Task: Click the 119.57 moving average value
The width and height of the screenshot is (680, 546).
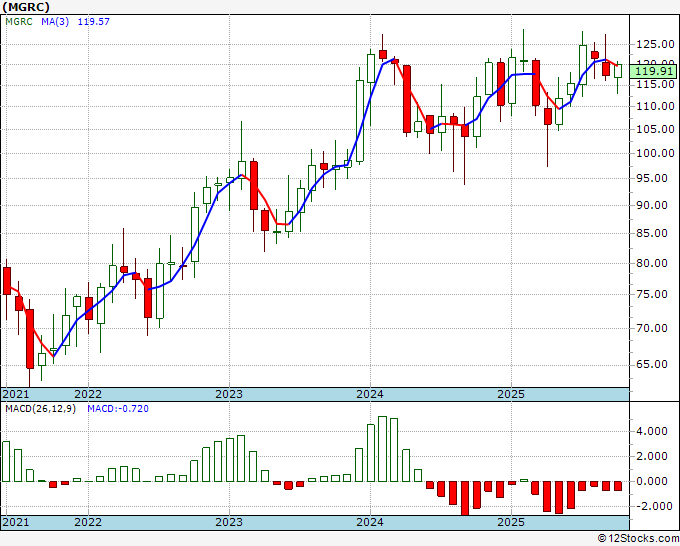Action: [94, 21]
